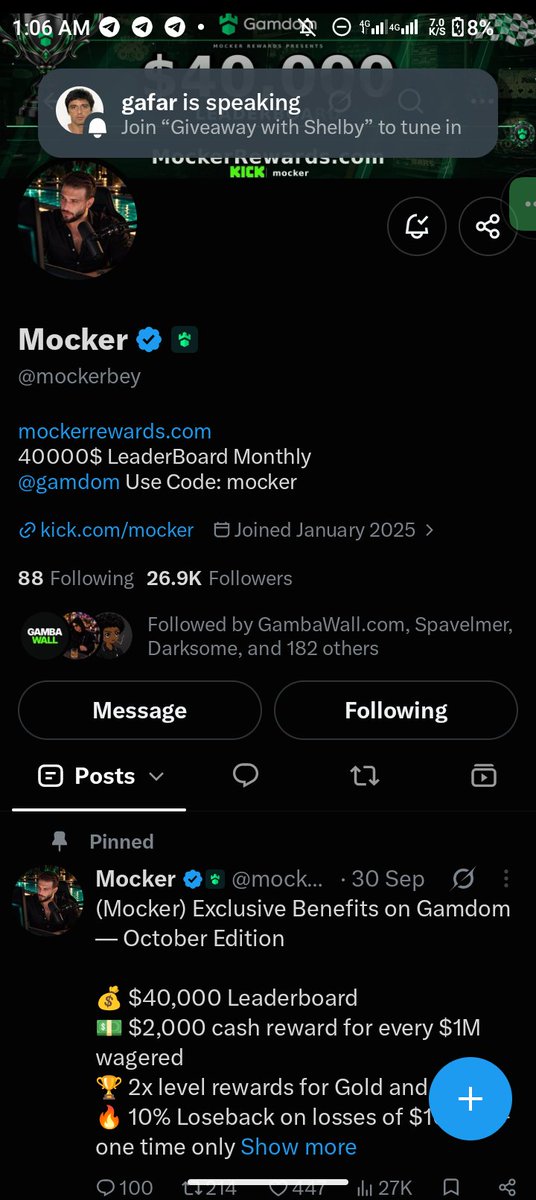Switch to the Replies speech bubble tab
The height and width of the screenshot is (1200, 536).
coord(245,775)
